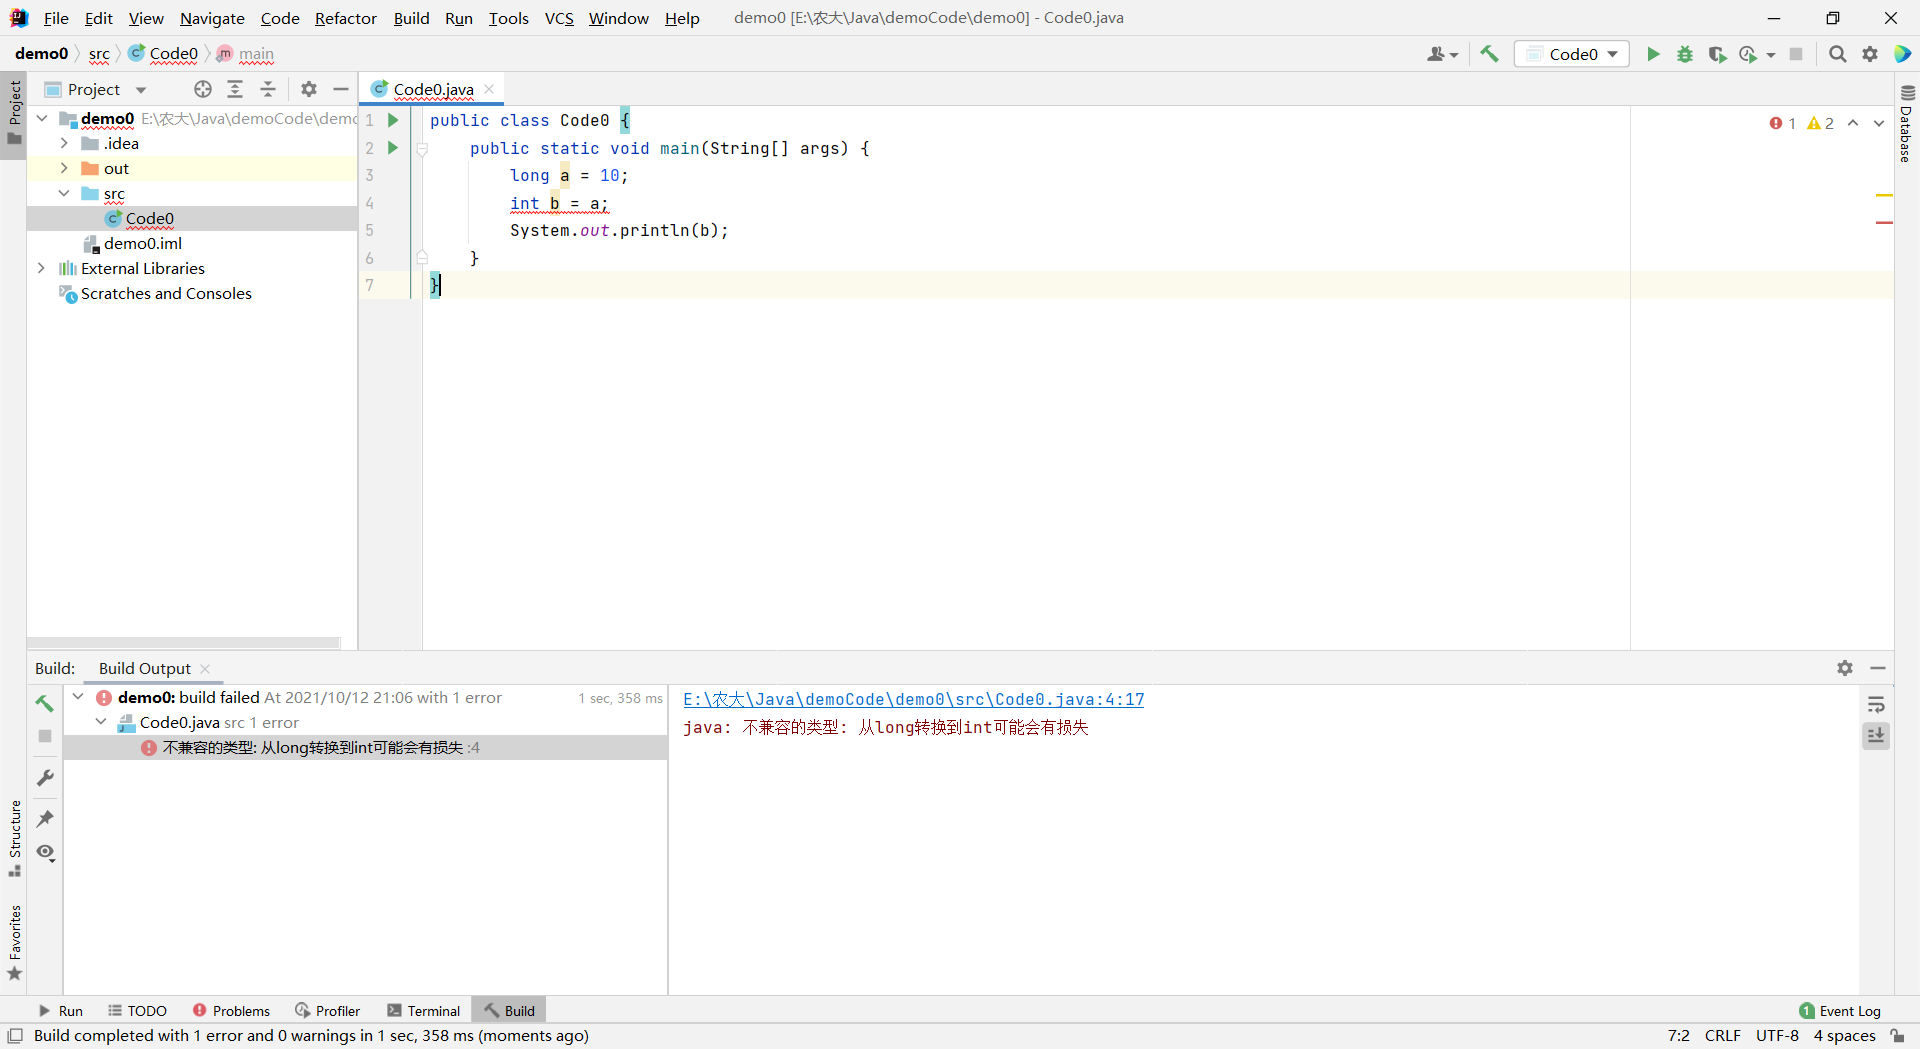
Task: Toggle scroll to end in build output
Action: (1876, 736)
